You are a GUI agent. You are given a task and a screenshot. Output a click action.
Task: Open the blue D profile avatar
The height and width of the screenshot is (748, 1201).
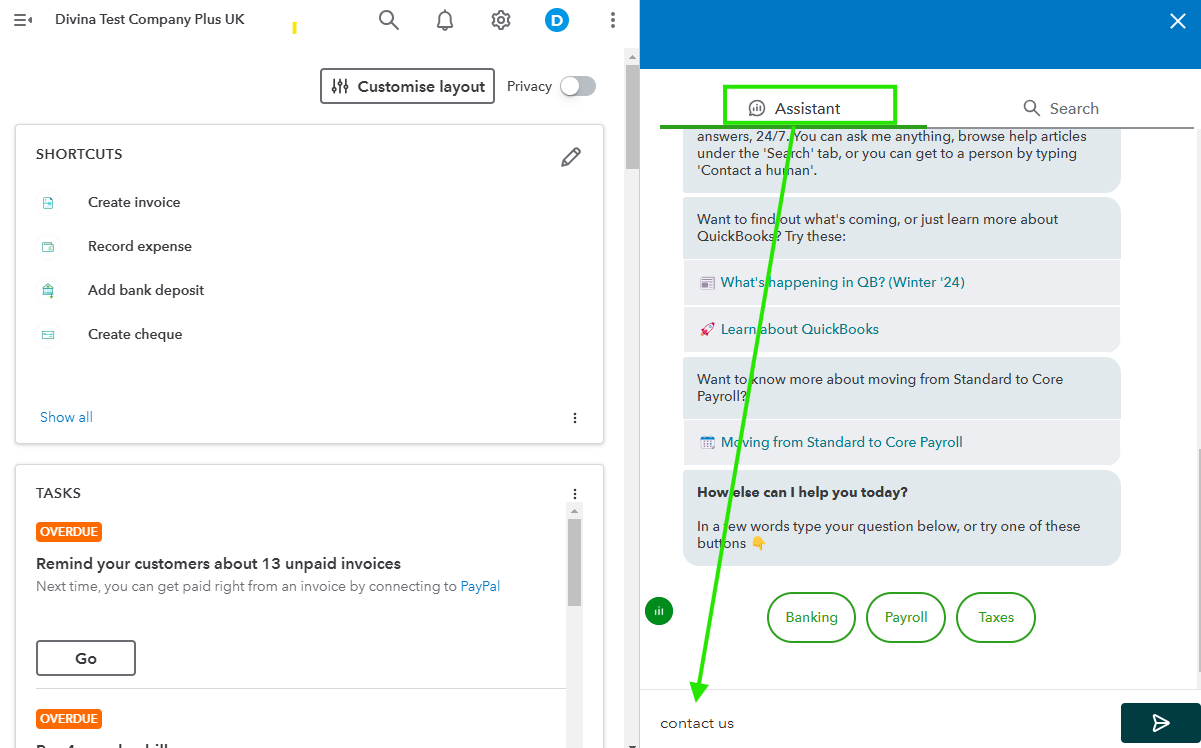point(557,20)
